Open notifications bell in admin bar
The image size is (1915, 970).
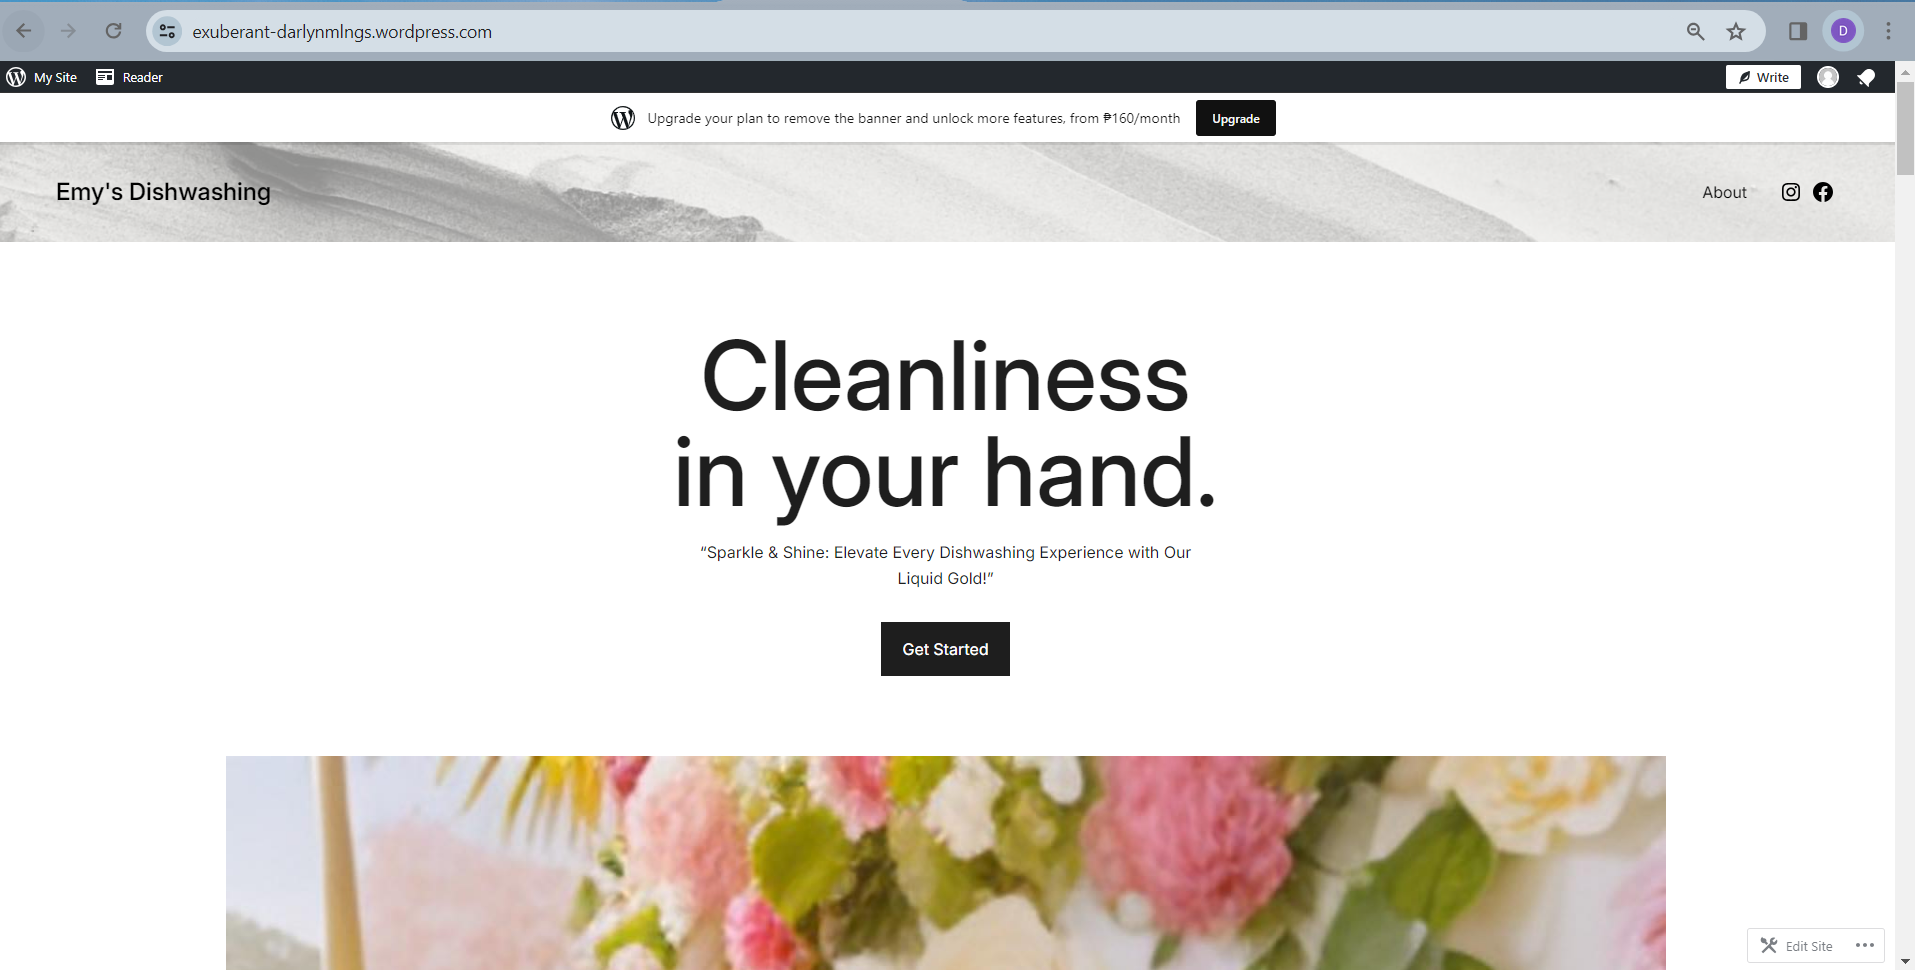(x=1866, y=77)
